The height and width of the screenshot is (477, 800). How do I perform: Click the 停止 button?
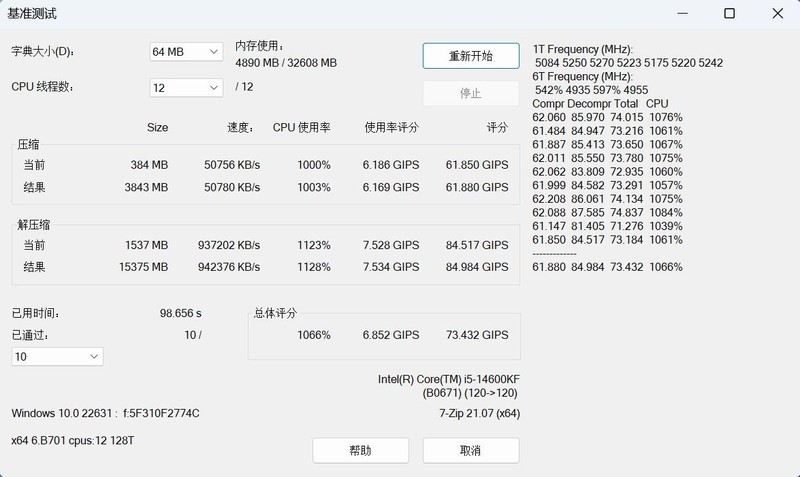[x=471, y=93]
